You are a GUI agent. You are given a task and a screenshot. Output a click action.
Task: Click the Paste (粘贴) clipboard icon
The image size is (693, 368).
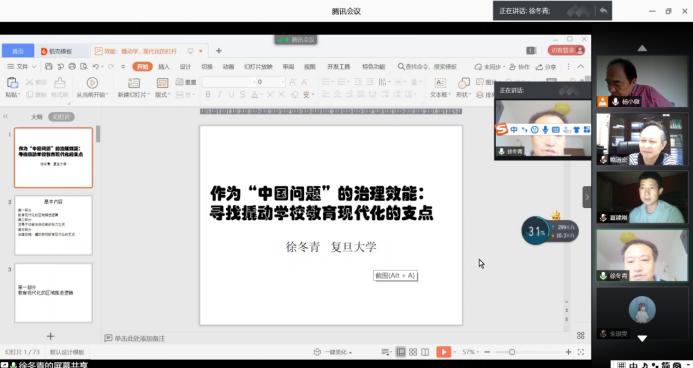12,83
